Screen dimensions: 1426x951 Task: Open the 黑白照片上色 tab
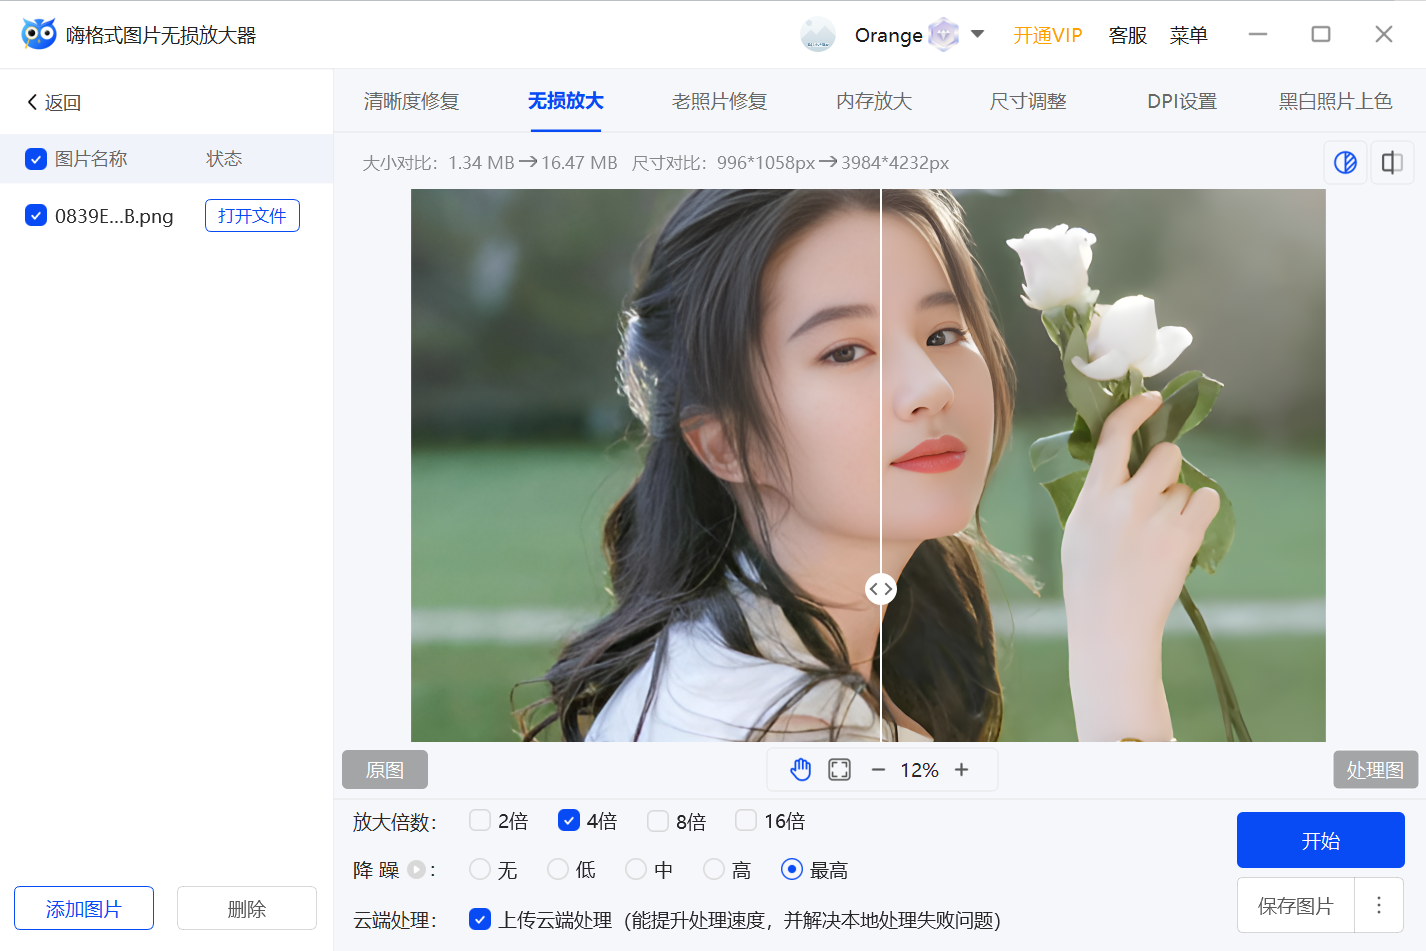coord(1335,101)
